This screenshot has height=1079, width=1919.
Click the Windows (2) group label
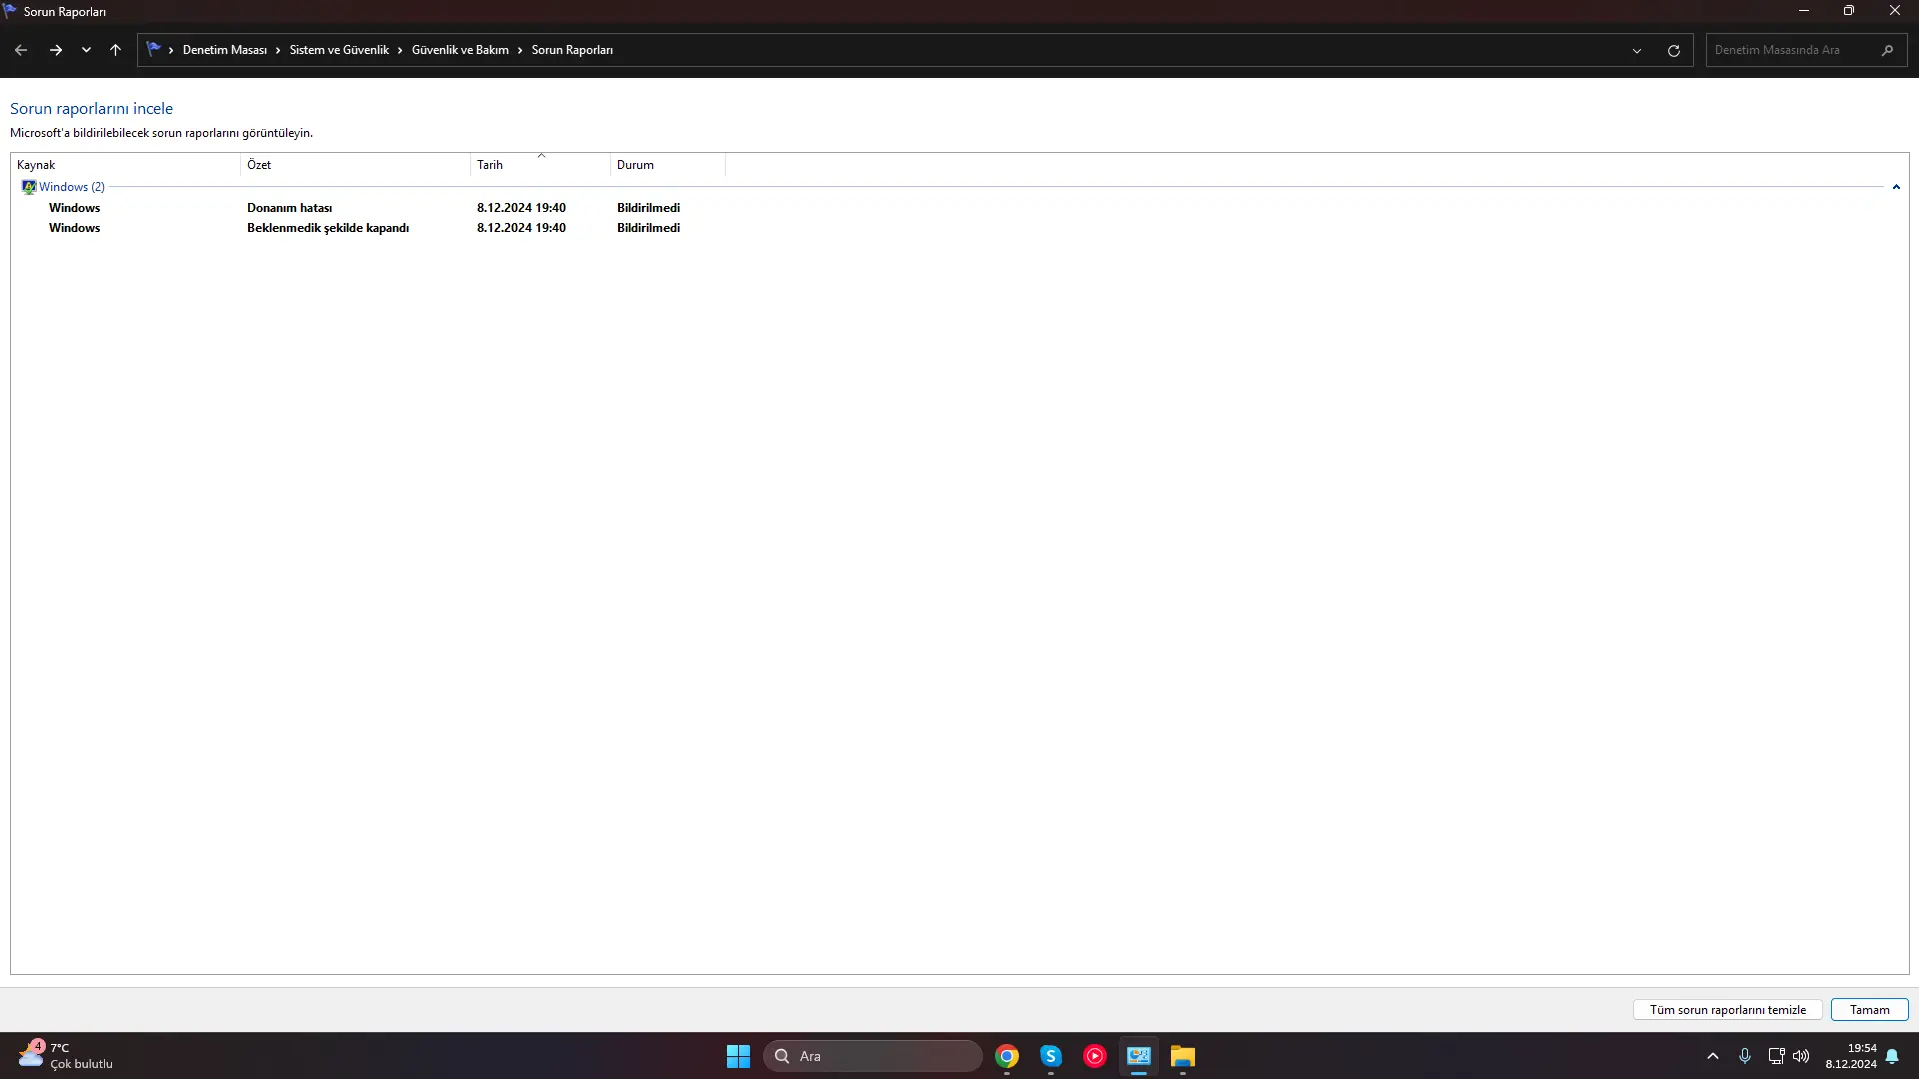(72, 187)
